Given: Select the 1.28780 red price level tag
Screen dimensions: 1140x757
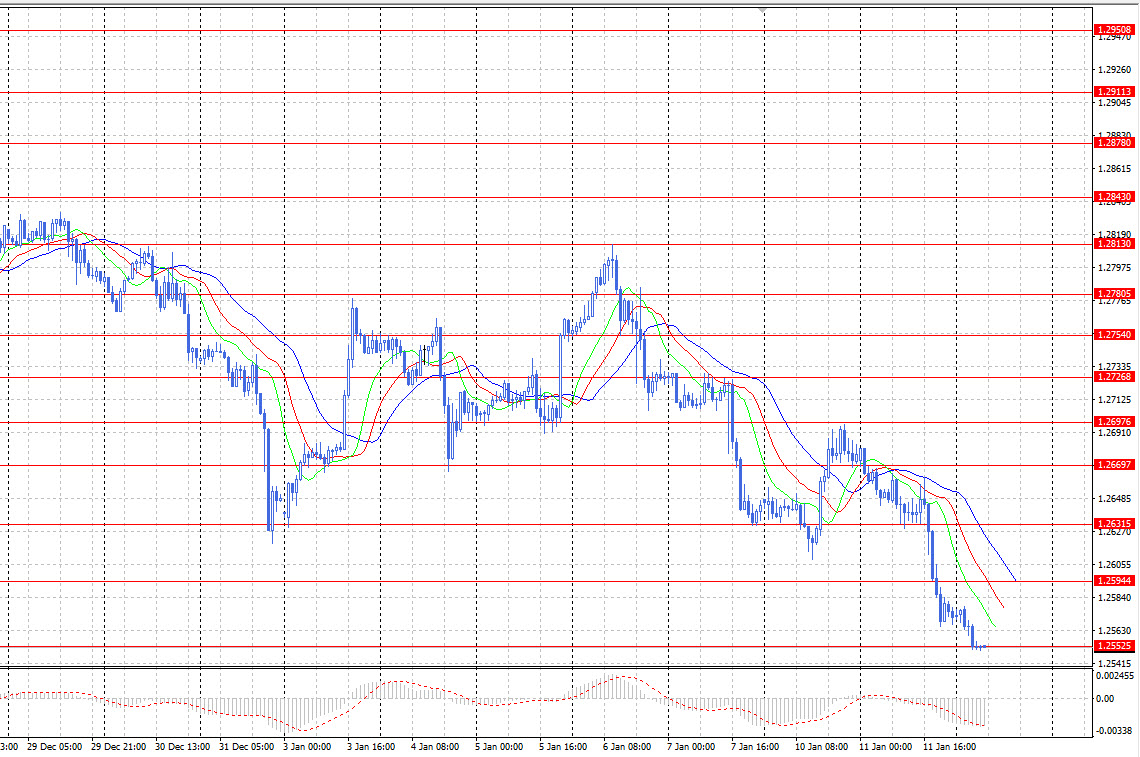Looking at the screenshot, I should [1114, 143].
